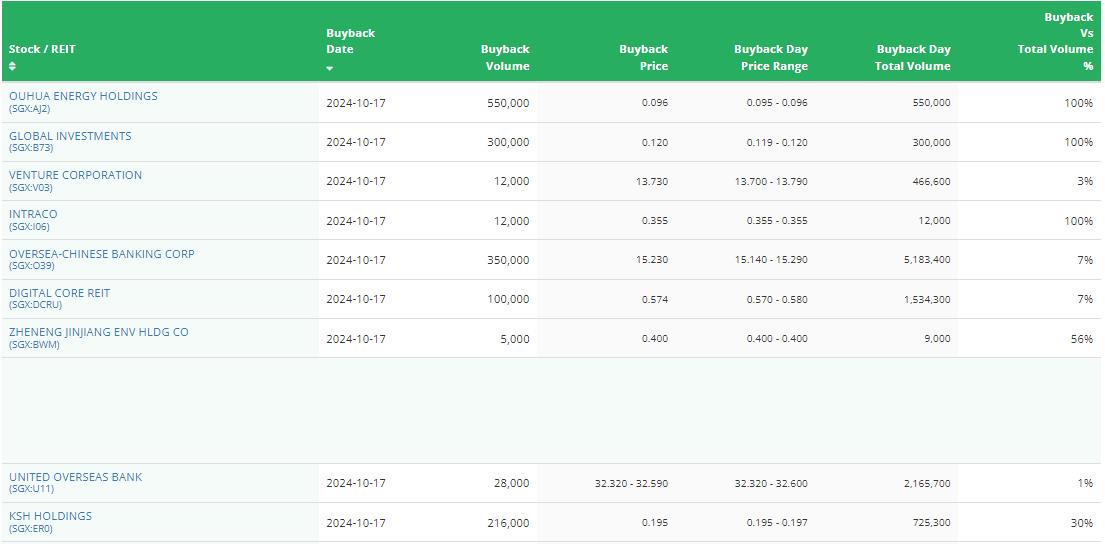
Task: Click Buyback Day Price Range header
Action: pos(771,58)
